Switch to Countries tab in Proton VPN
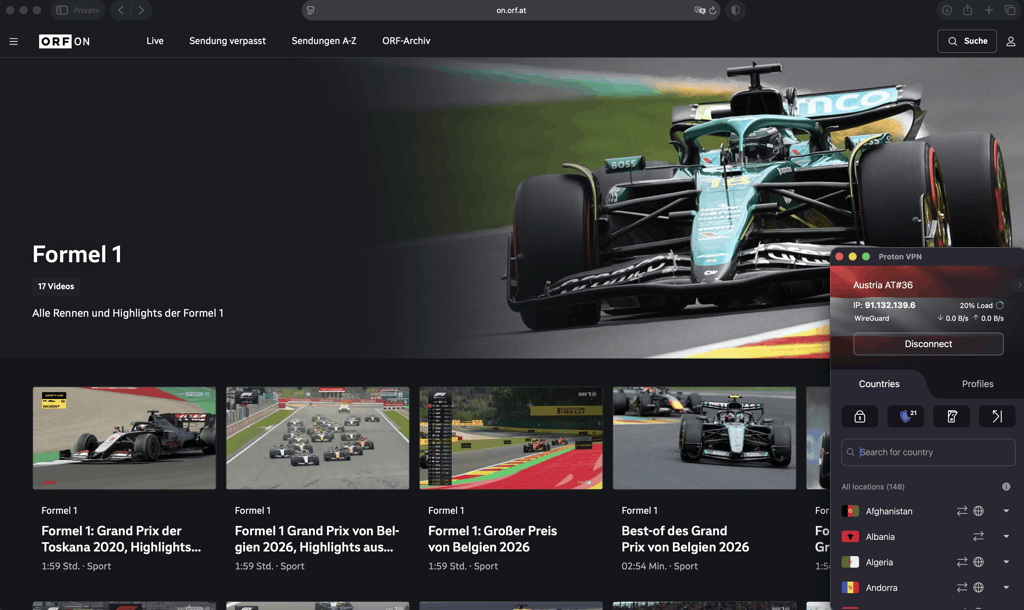This screenshot has width=1024, height=610. [878, 384]
